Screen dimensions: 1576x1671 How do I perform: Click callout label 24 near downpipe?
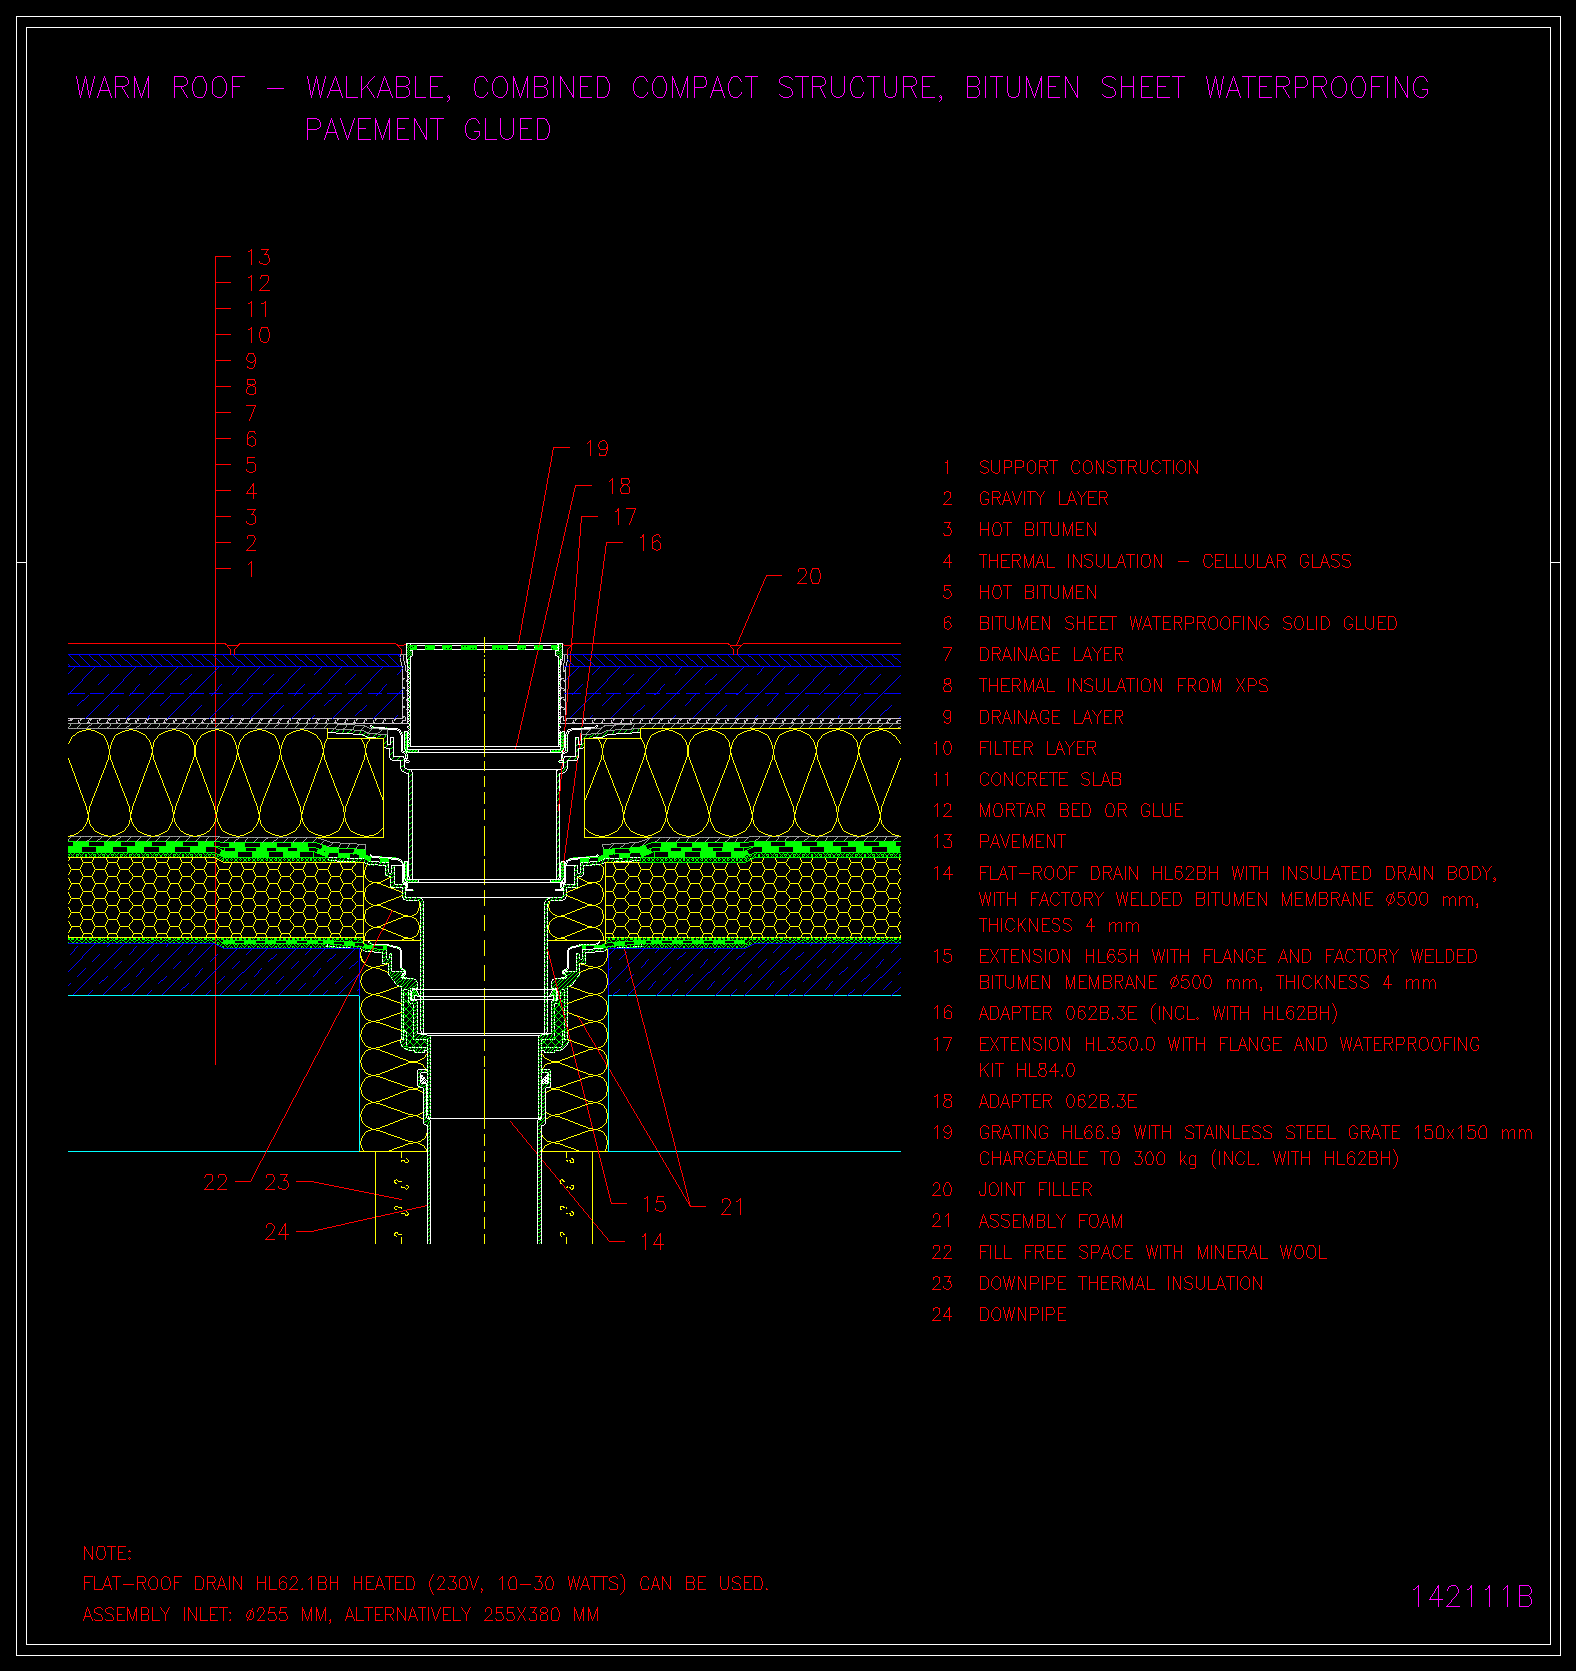tap(277, 1232)
